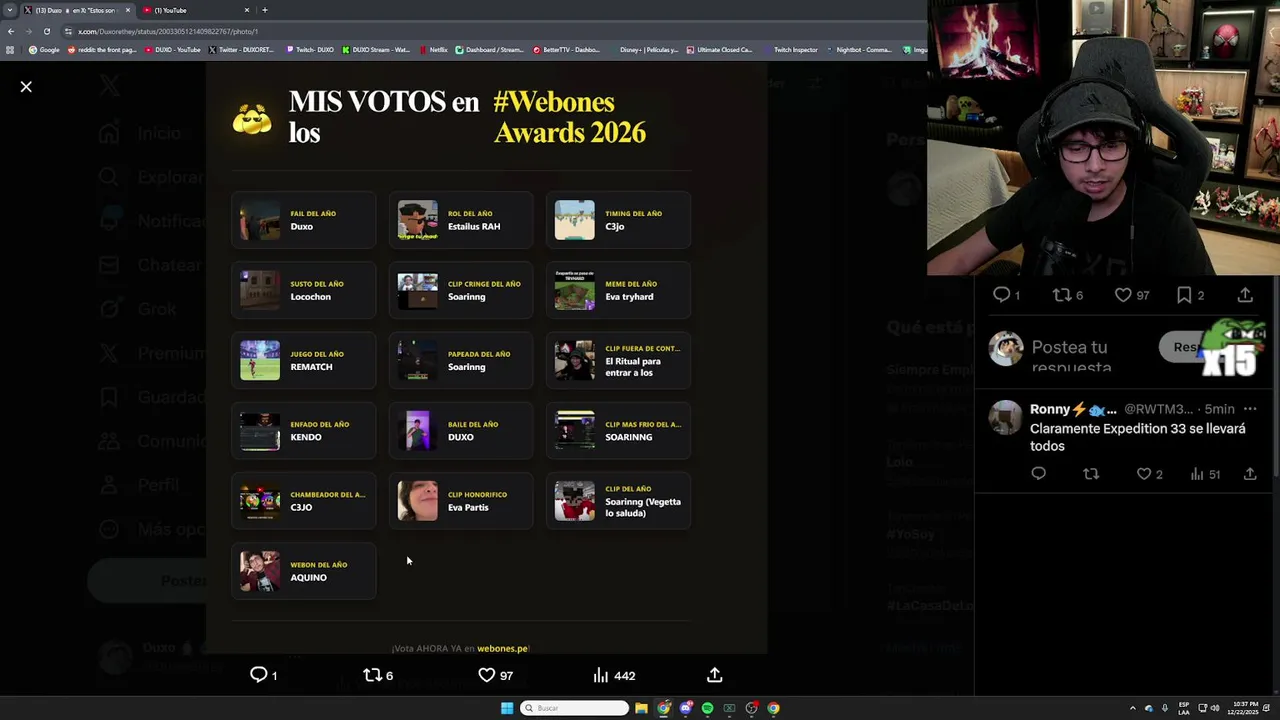Open a new browser tab with plus
This screenshot has width=1280, height=720.
click(264, 10)
